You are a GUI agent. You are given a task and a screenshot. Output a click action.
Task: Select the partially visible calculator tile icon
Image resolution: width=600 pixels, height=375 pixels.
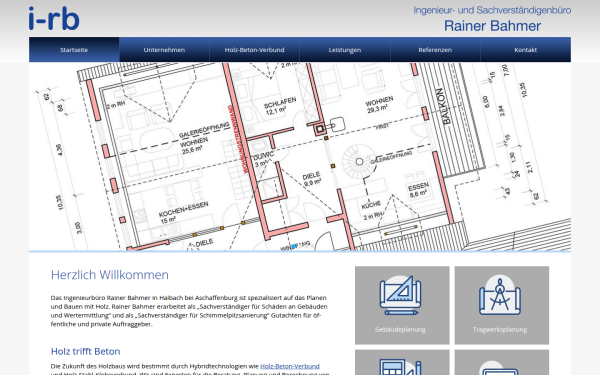pos(400,367)
